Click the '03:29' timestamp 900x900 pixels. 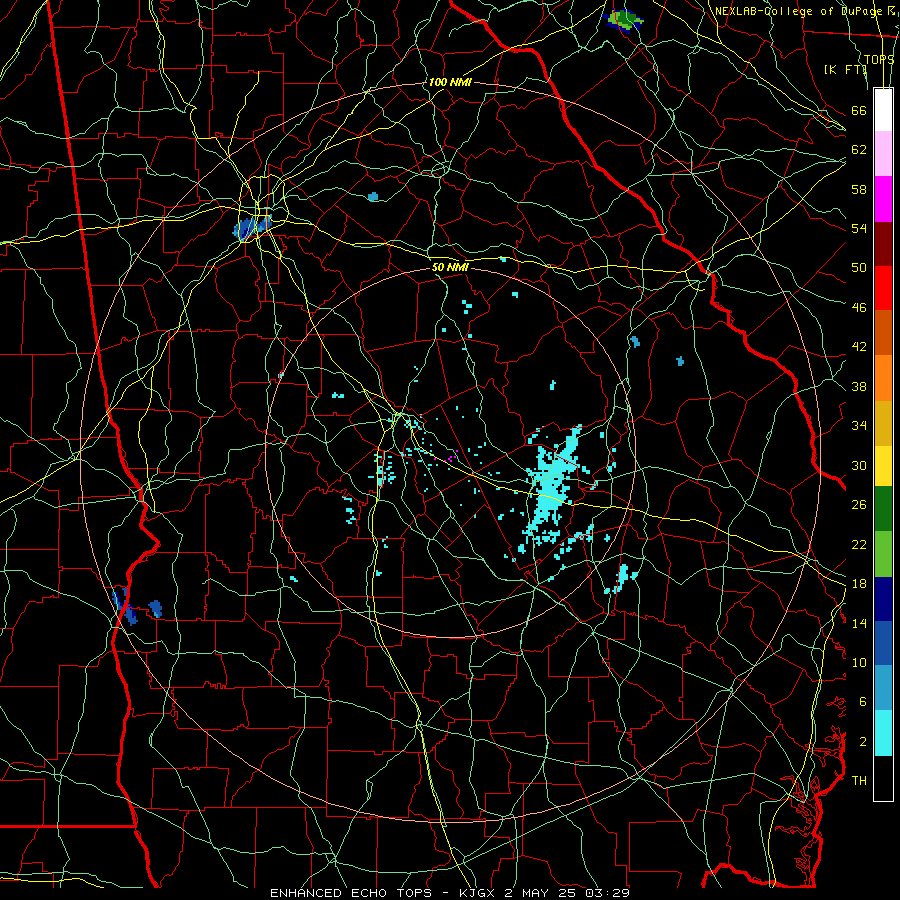(608, 893)
